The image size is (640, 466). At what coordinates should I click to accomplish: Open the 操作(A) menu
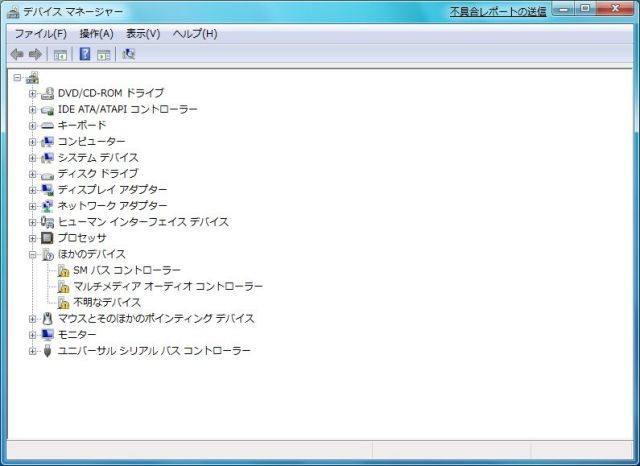96,34
